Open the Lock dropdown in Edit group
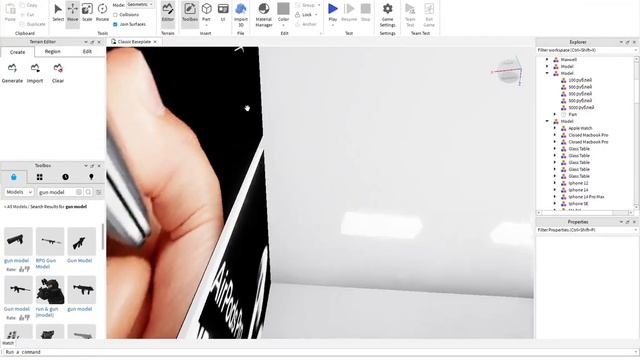This screenshot has width=640, height=360. click(316, 15)
